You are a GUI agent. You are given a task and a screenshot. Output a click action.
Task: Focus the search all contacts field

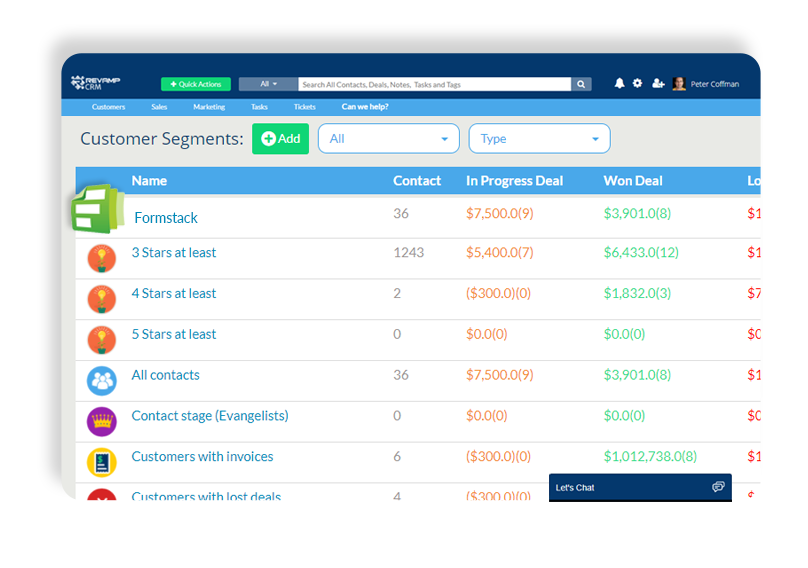tap(434, 84)
